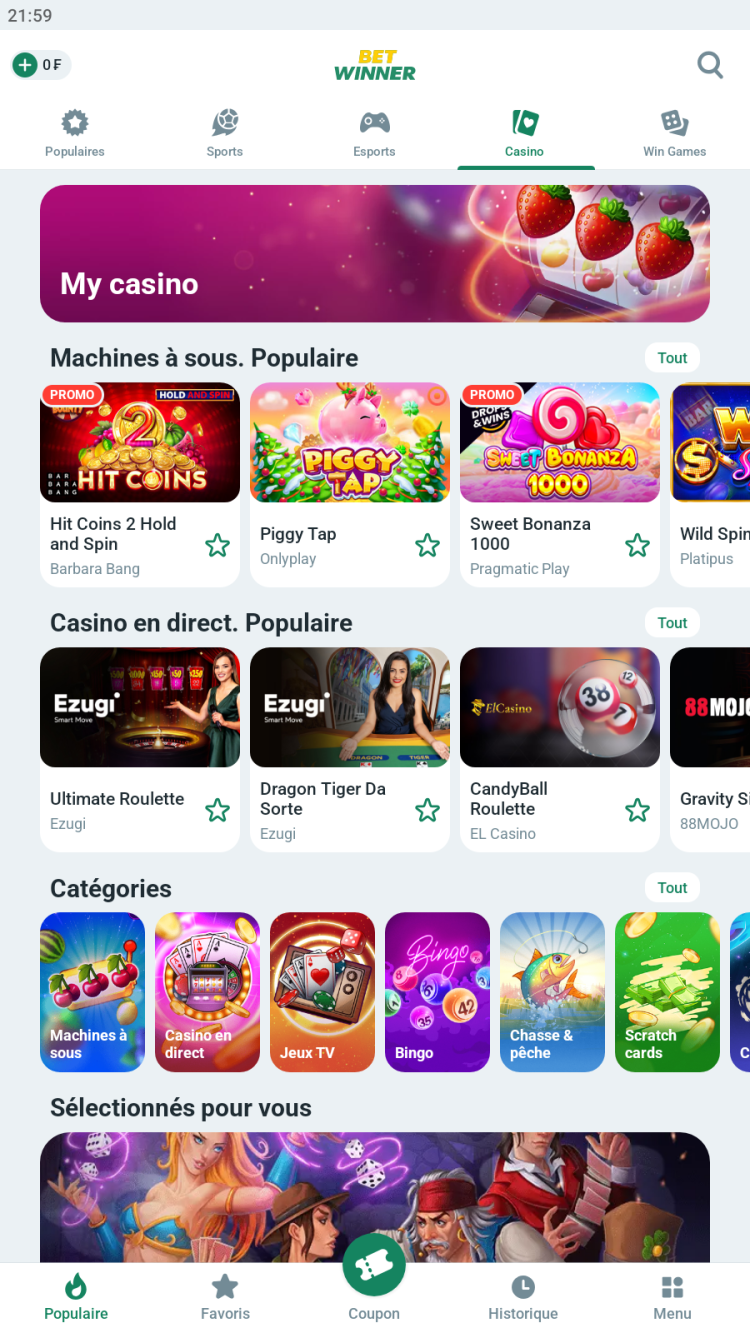This screenshot has height=1333, width=750.
Task: Select the Populaire flame icon
Action: tap(76, 1286)
